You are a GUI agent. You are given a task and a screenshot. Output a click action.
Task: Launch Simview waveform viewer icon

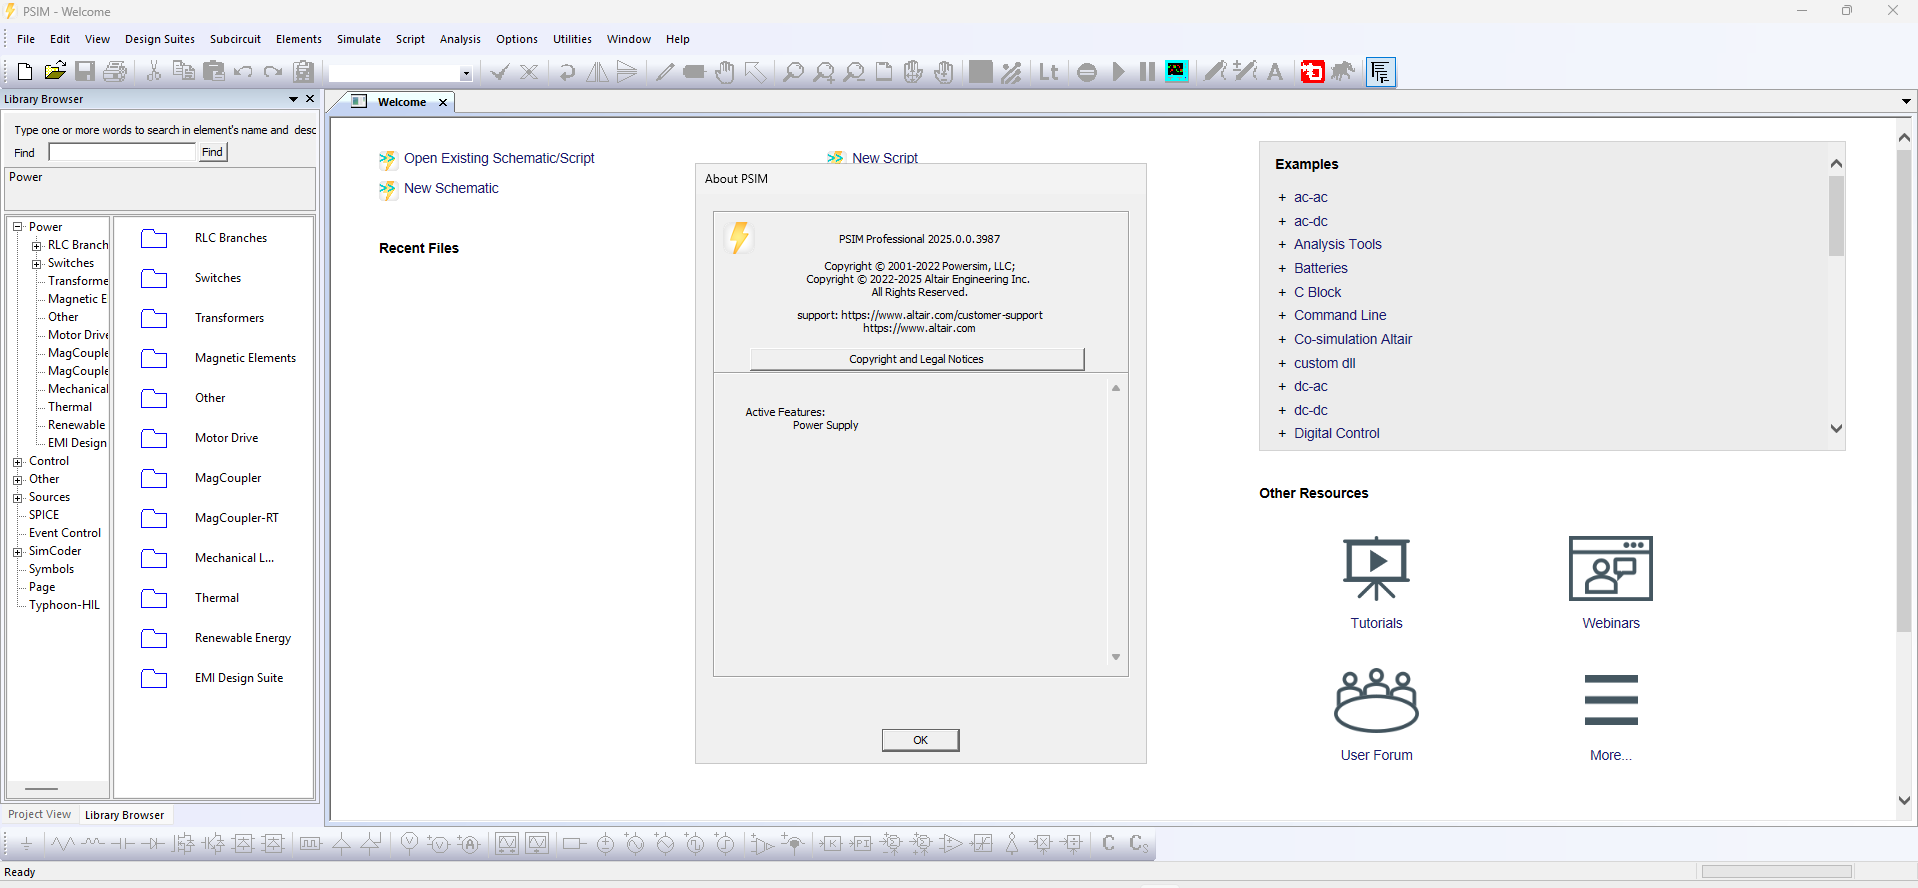pos(1177,71)
